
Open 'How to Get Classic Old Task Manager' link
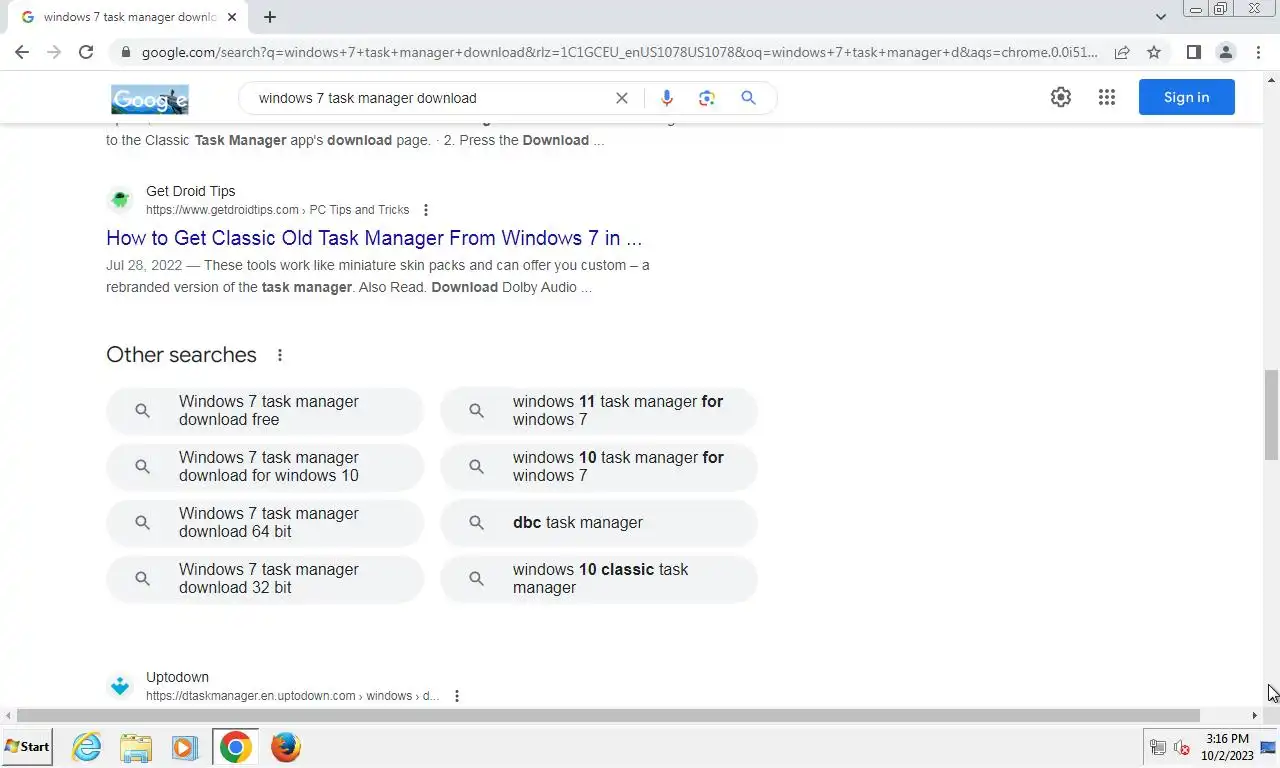tap(374, 238)
